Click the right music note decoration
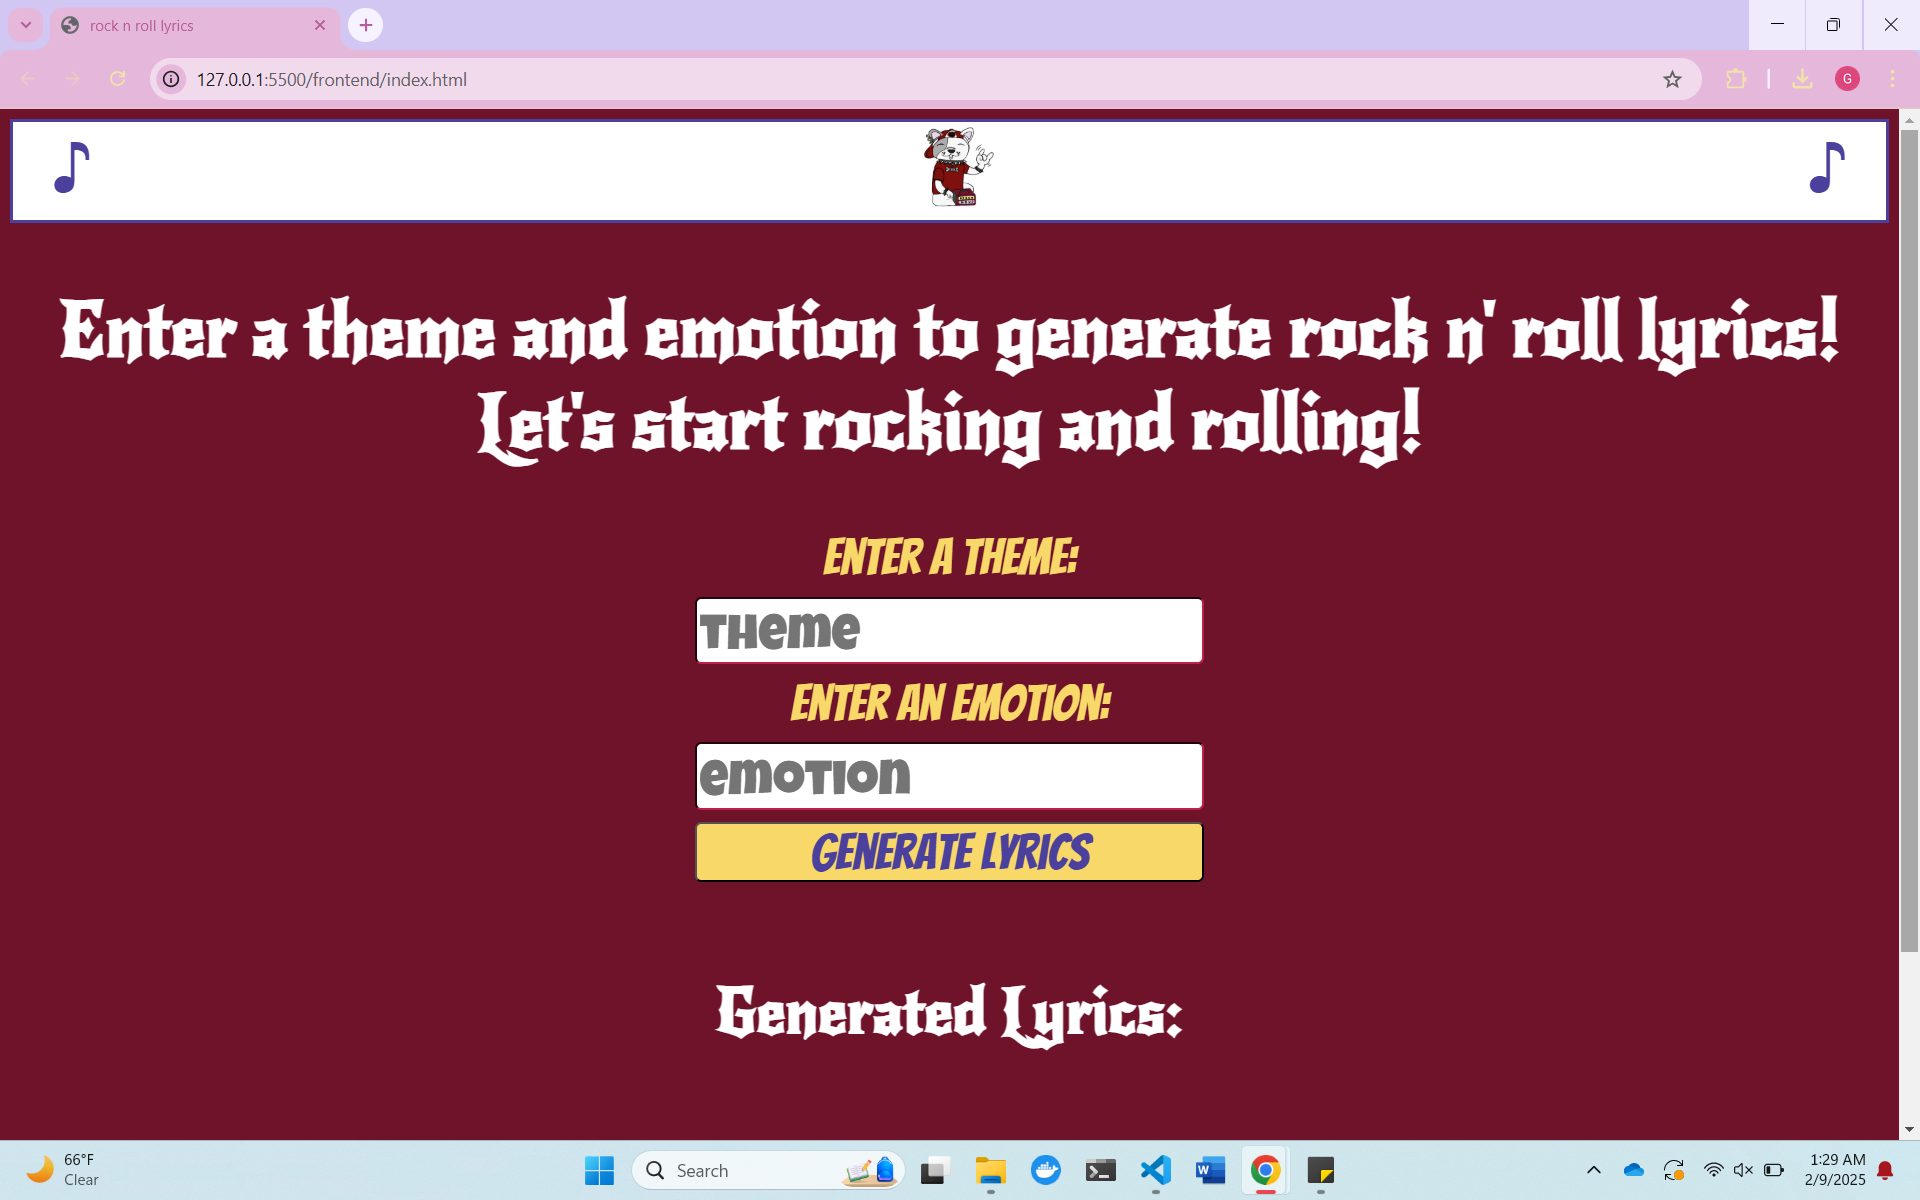The width and height of the screenshot is (1920, 1200). click(x=1827, y=170)
